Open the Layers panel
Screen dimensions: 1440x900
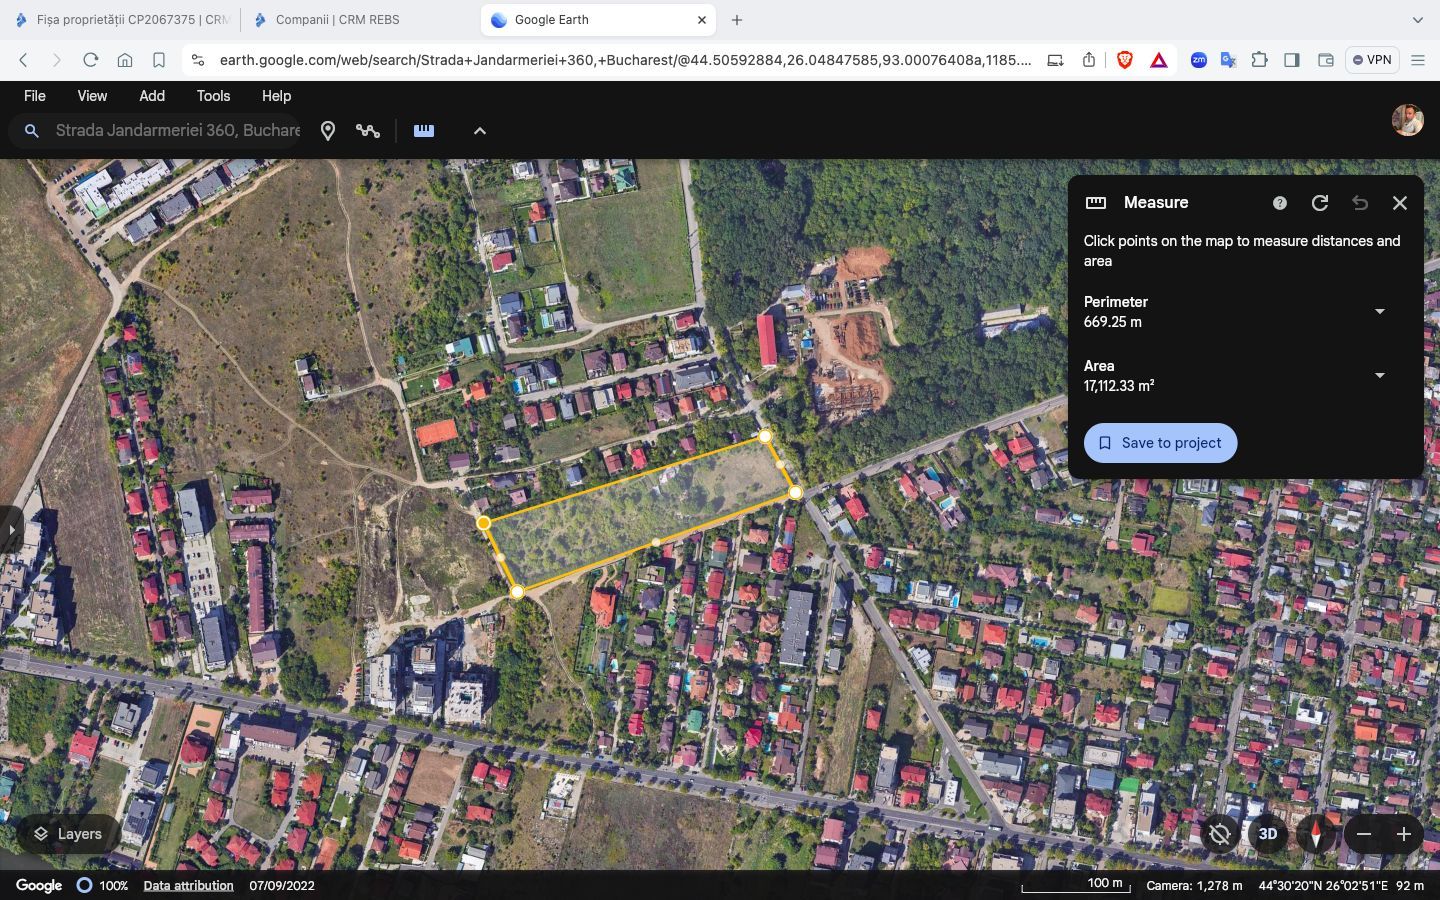[66, 833]
